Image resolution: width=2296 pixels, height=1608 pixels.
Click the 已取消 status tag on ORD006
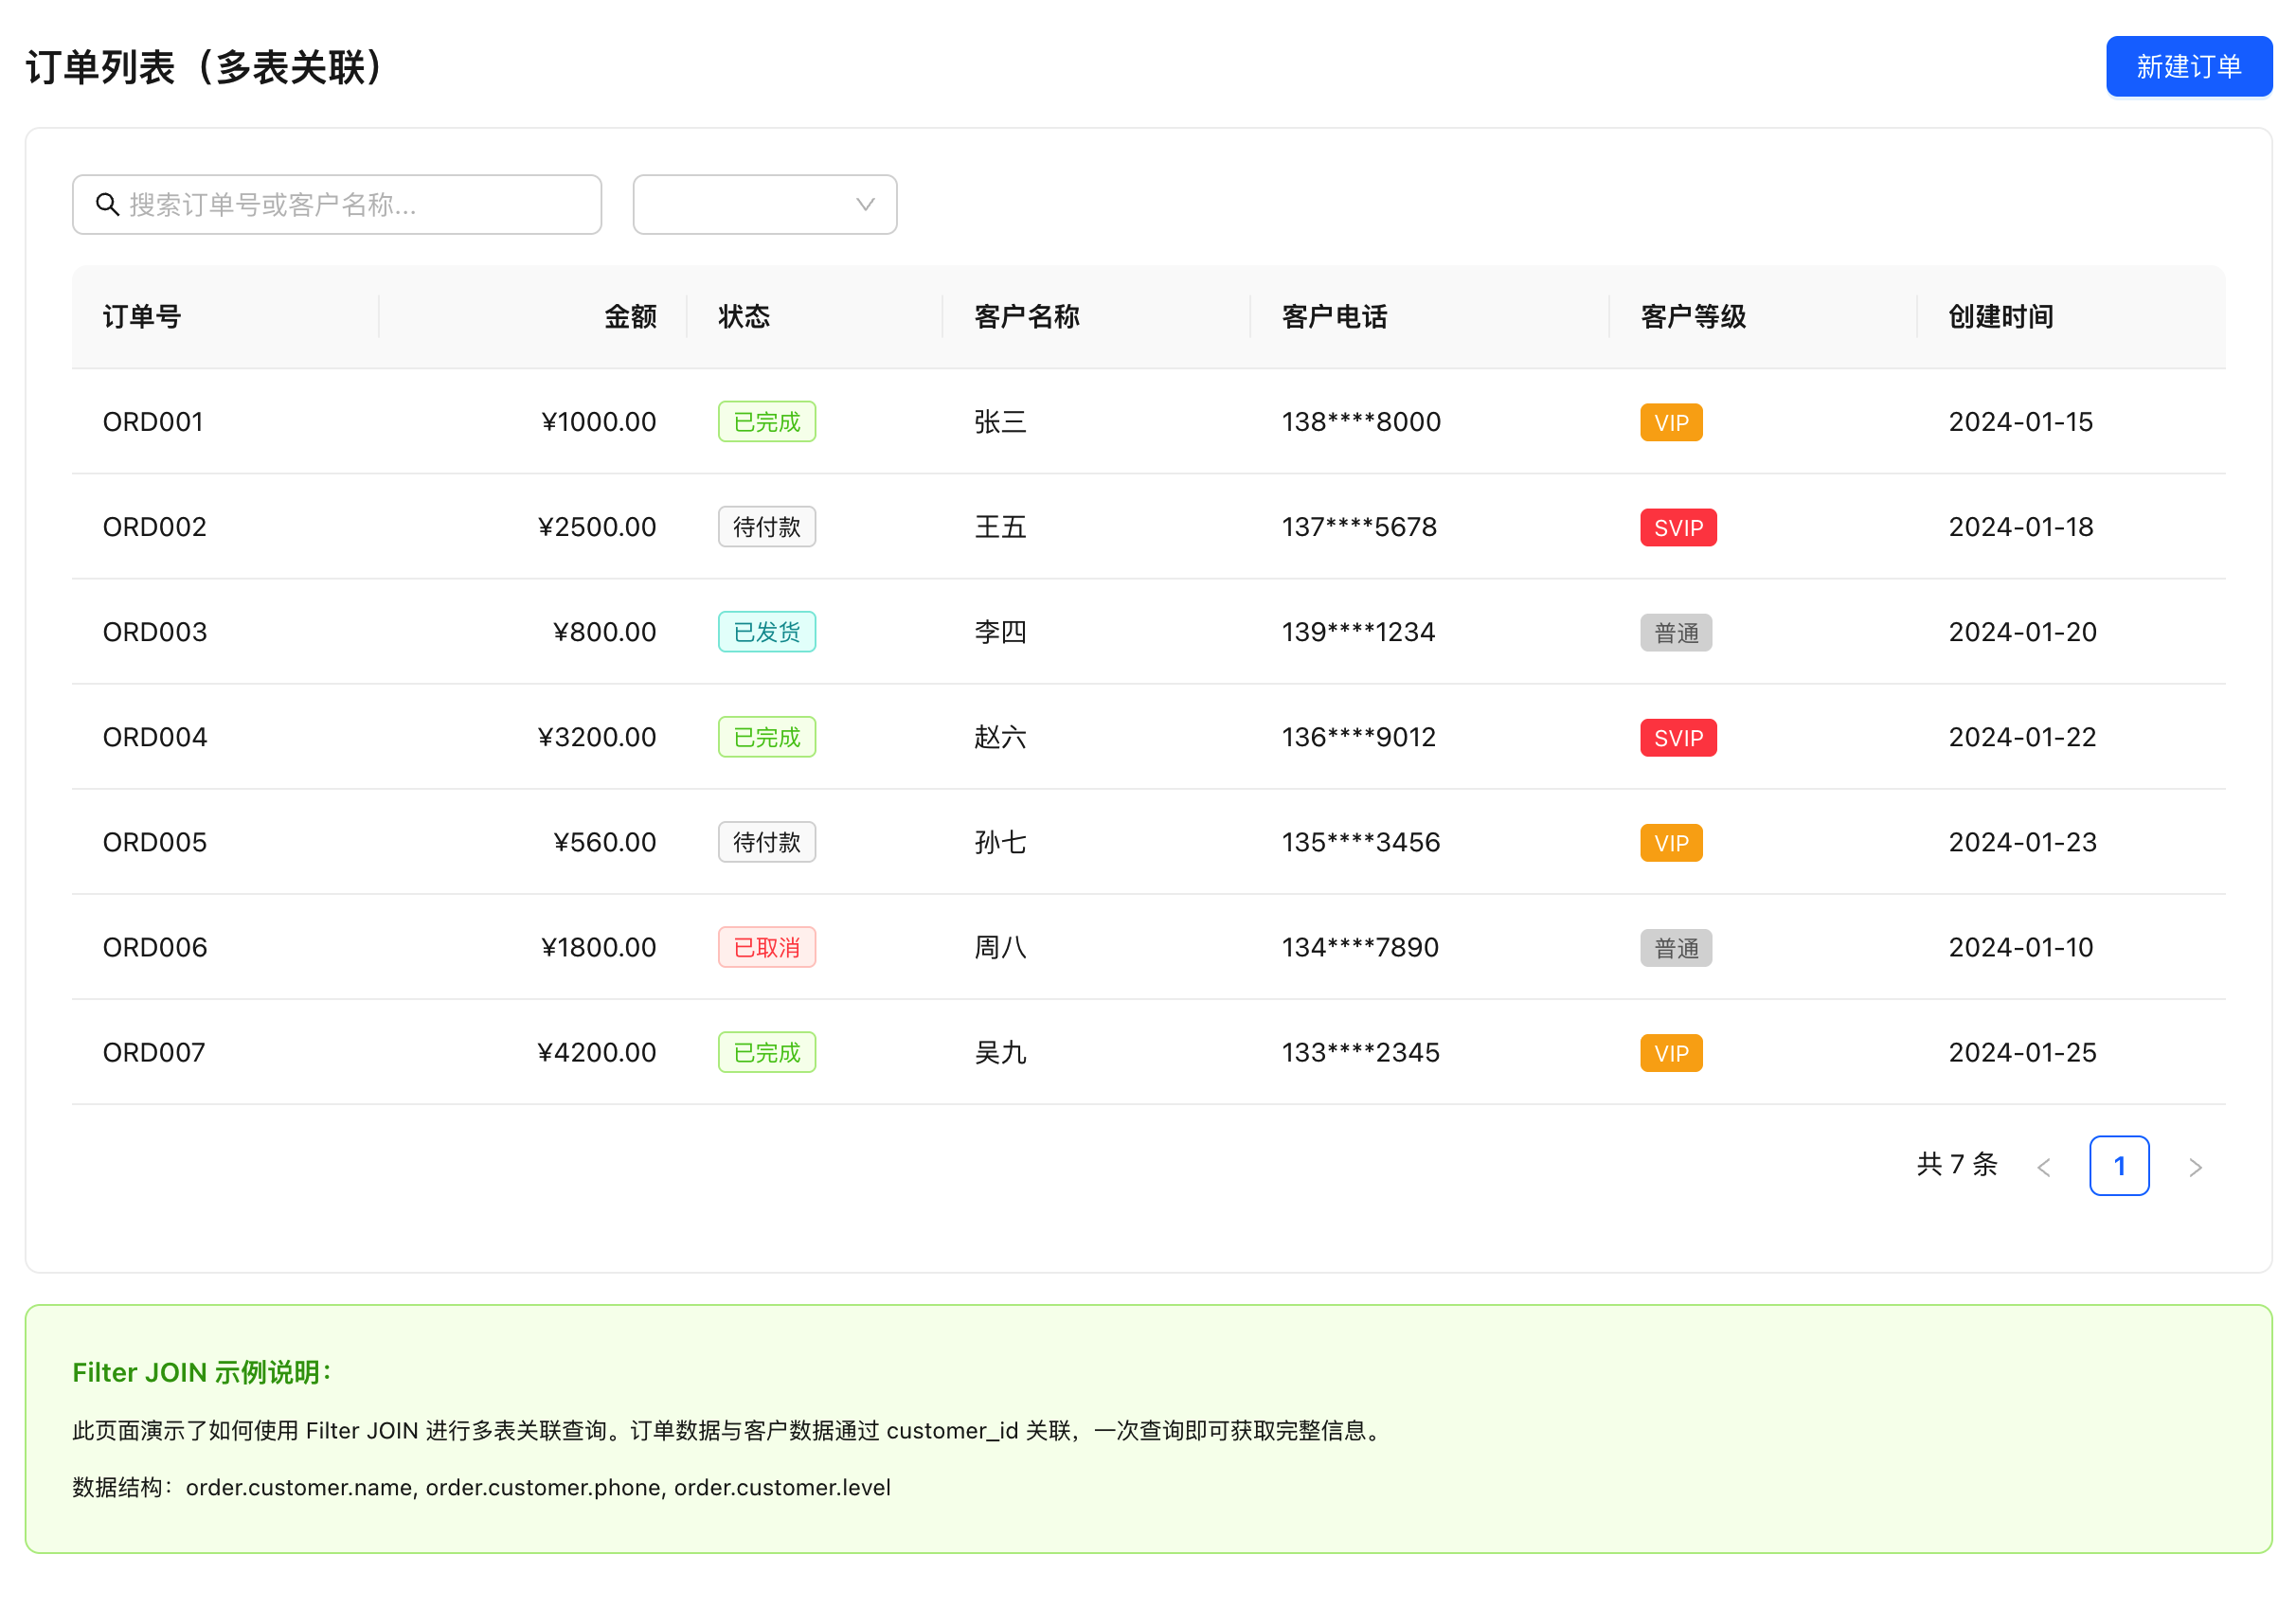(x=766, y=947)
